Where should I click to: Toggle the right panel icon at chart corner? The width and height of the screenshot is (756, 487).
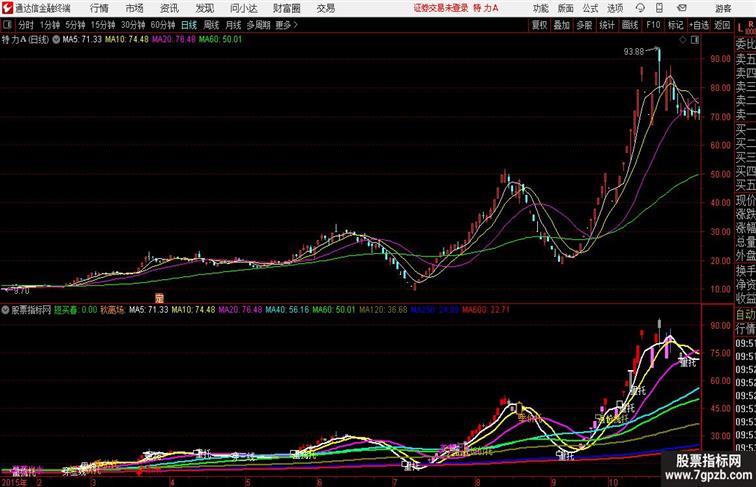click(x=695, y=40)
